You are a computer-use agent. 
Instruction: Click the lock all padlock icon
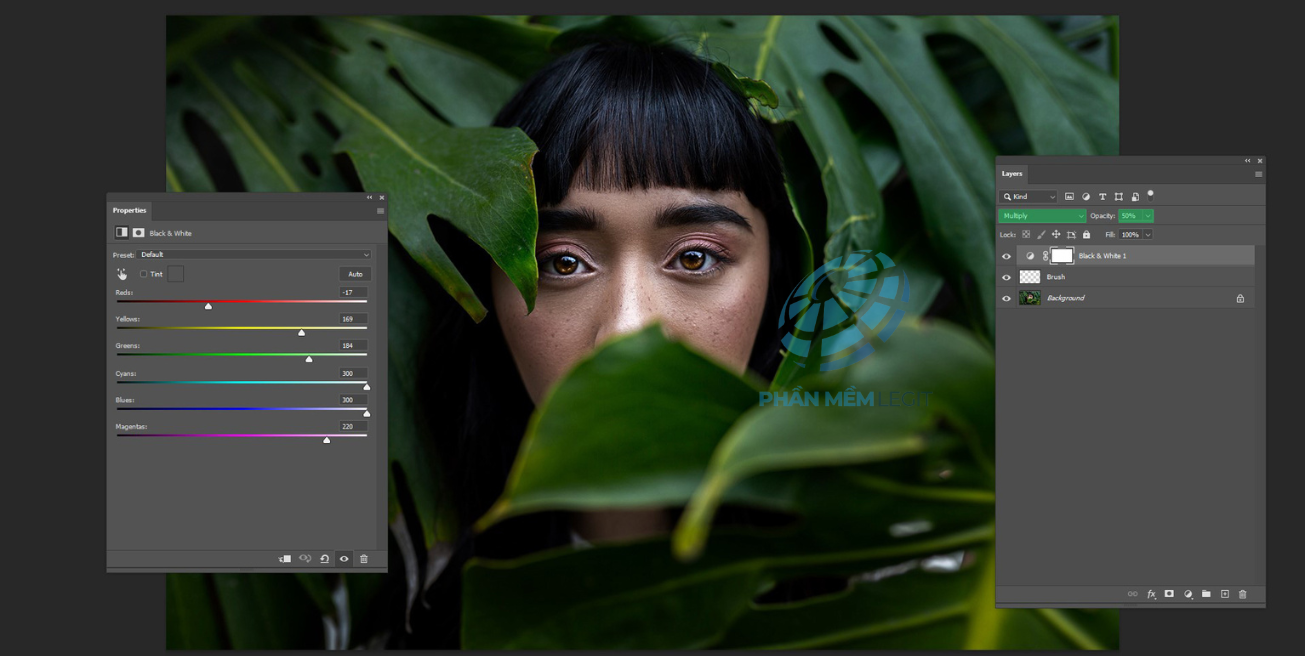pyautogui.click(x=1087, y=235)
